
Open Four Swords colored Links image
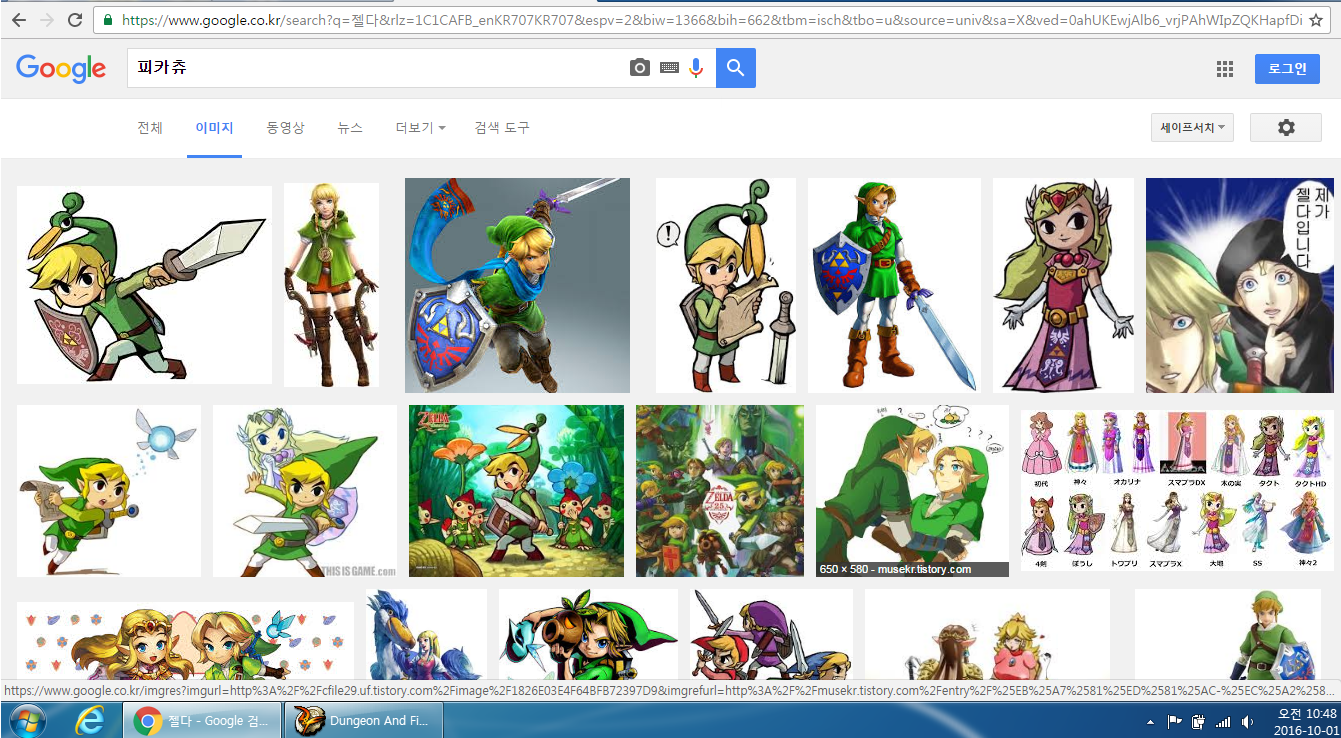pyautogui.click(x=771, y=635)
